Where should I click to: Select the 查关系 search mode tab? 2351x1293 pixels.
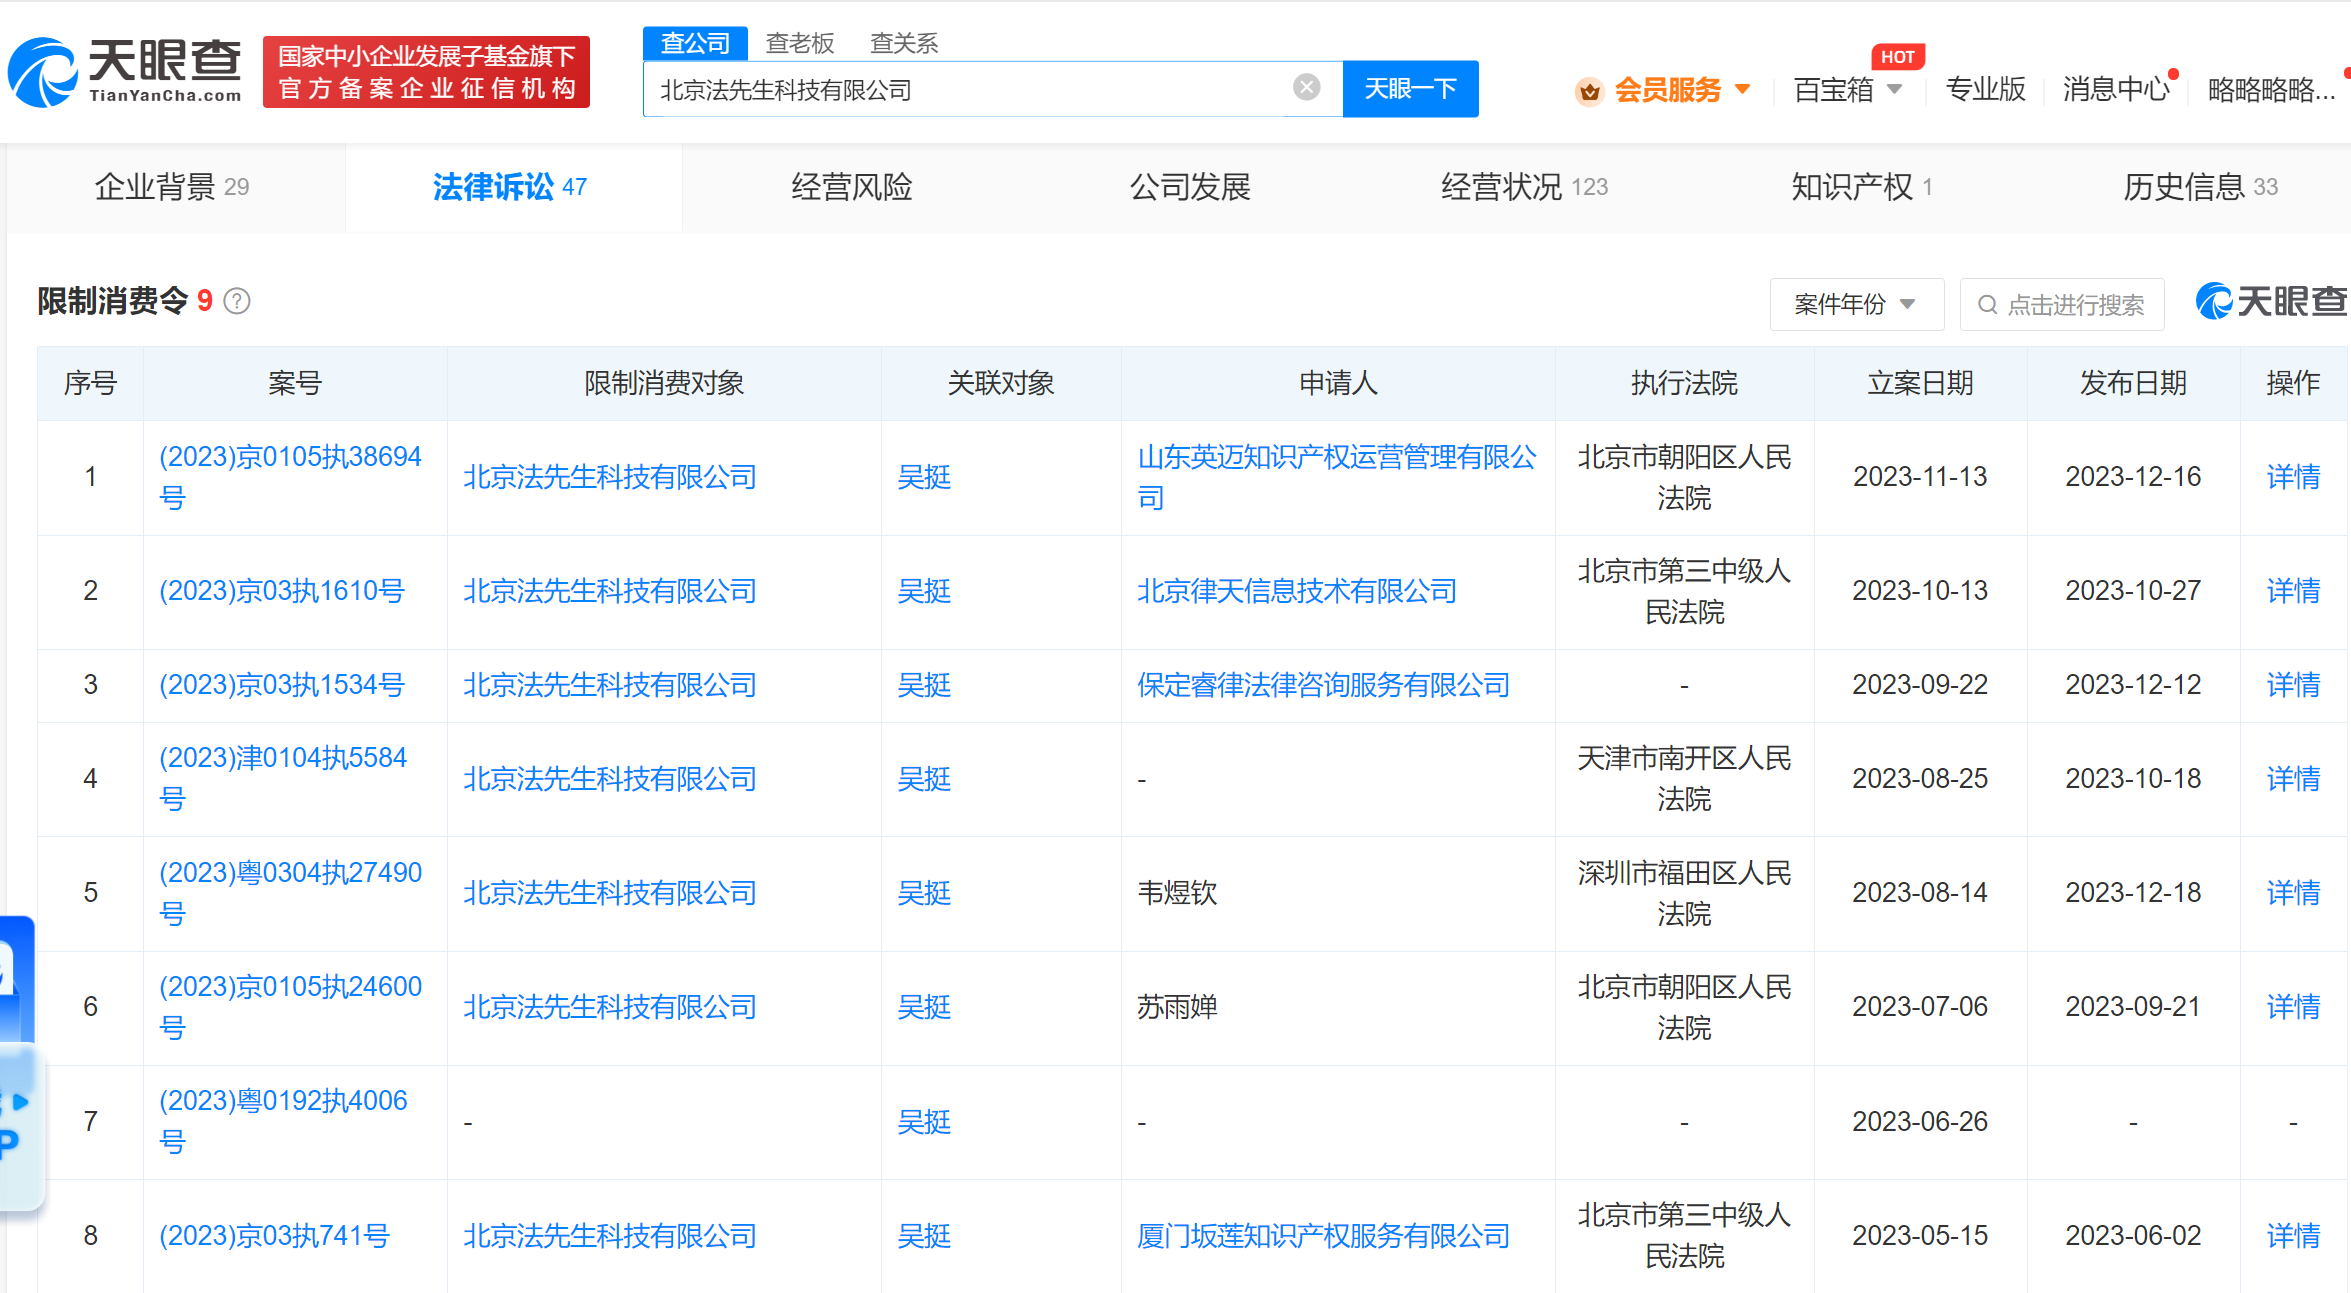903,43
